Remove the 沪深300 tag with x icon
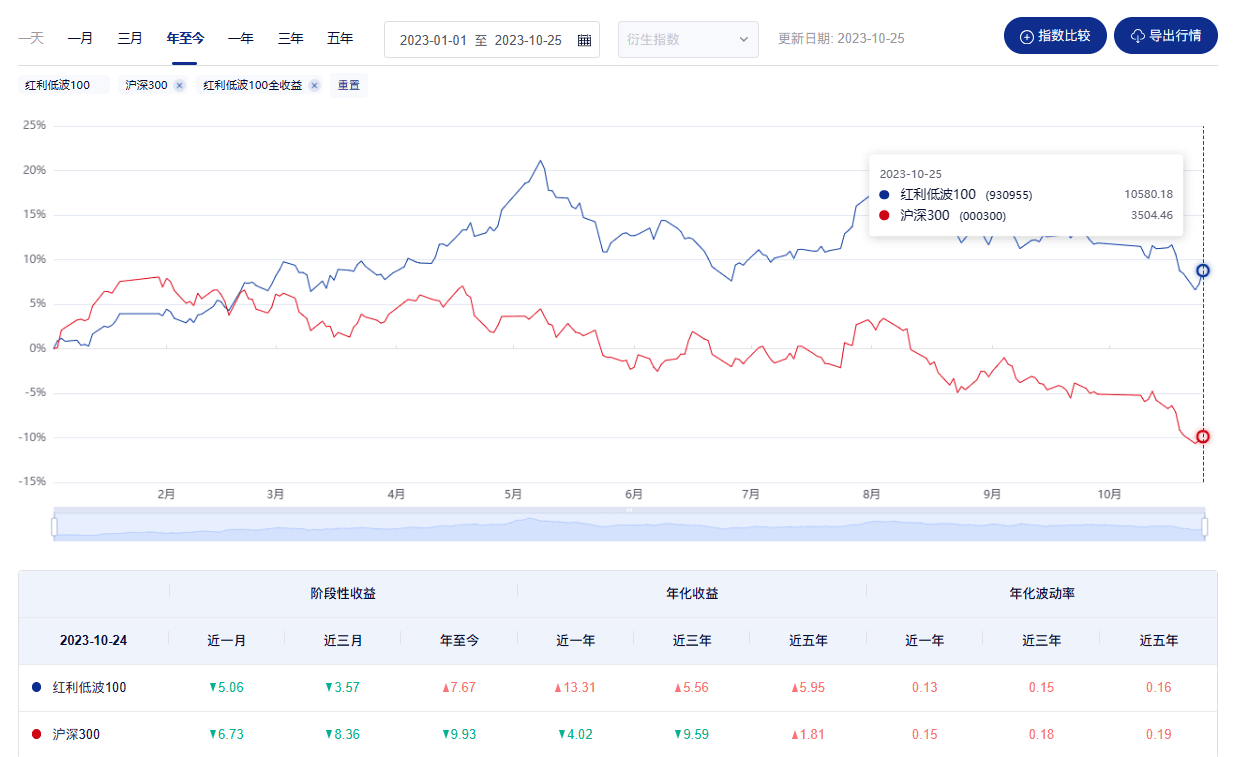Image resolution: width=1240 pixels, height=757 pixels. pos(179,86)
